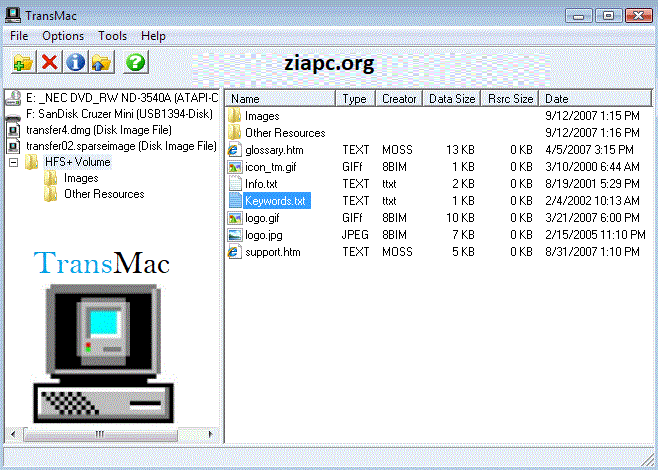Viewport: 658px width, 470px height.
Task: Click the 13 KB data size cell
Action: pos(460,150)
